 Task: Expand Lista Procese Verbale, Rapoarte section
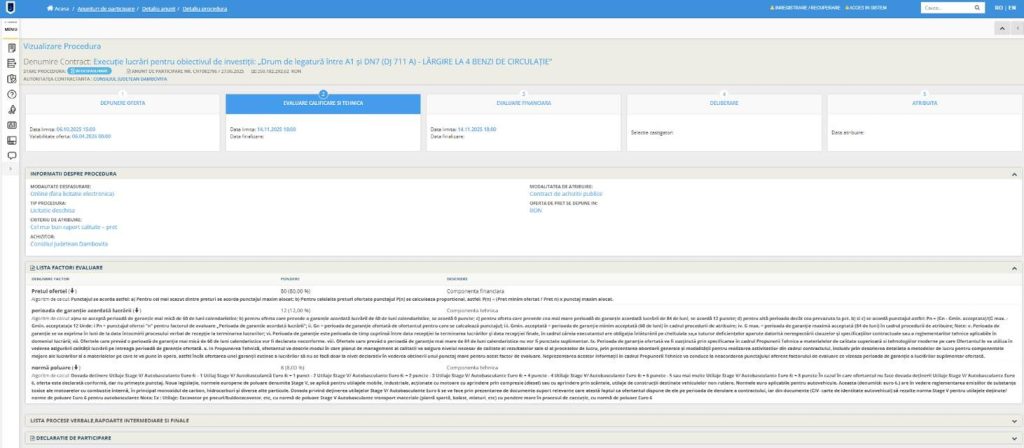(x=1015, y=421)
